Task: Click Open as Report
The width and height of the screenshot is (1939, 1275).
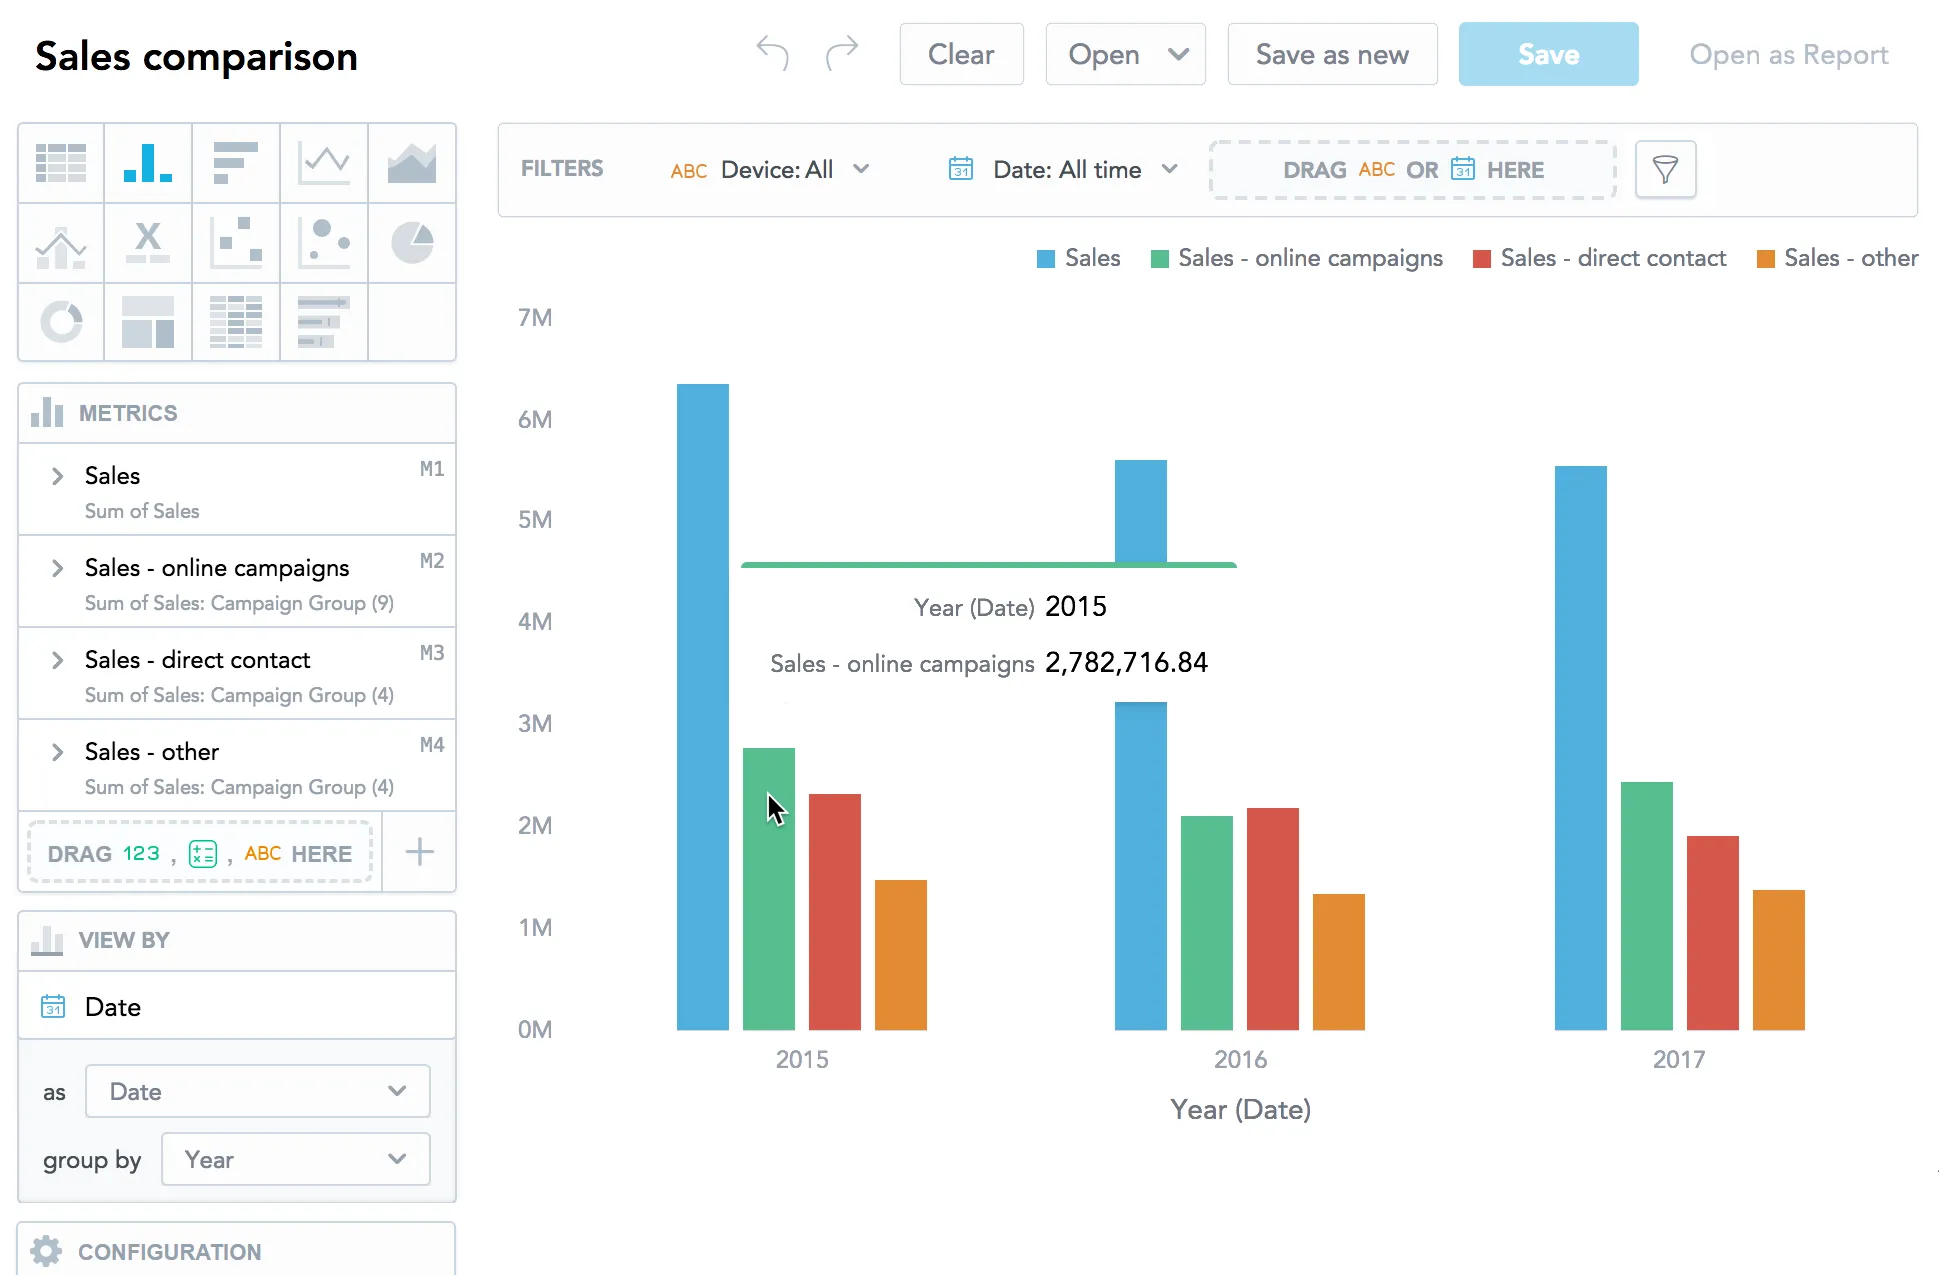Action: pyautogui.click(x=1788, y=54)
